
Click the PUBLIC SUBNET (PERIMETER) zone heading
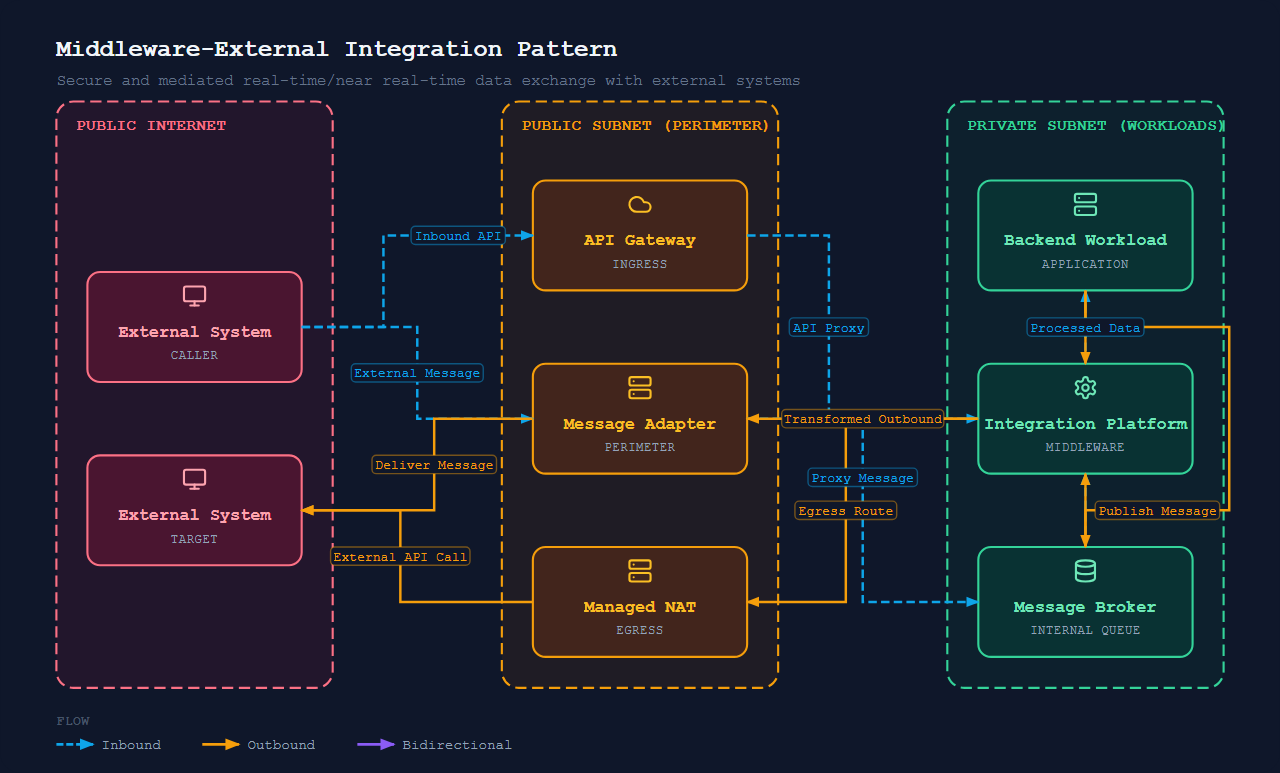pos(646,126)
